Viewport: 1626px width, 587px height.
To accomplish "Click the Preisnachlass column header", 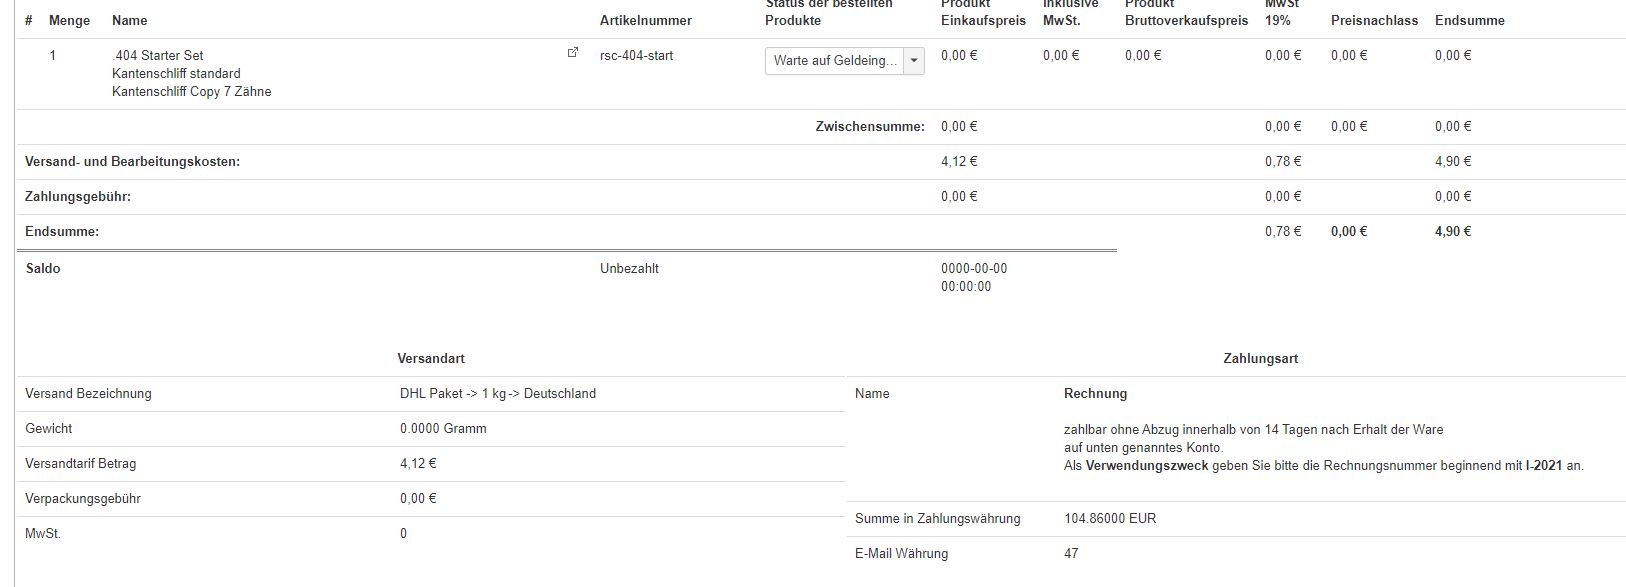I will point(1374,20).
